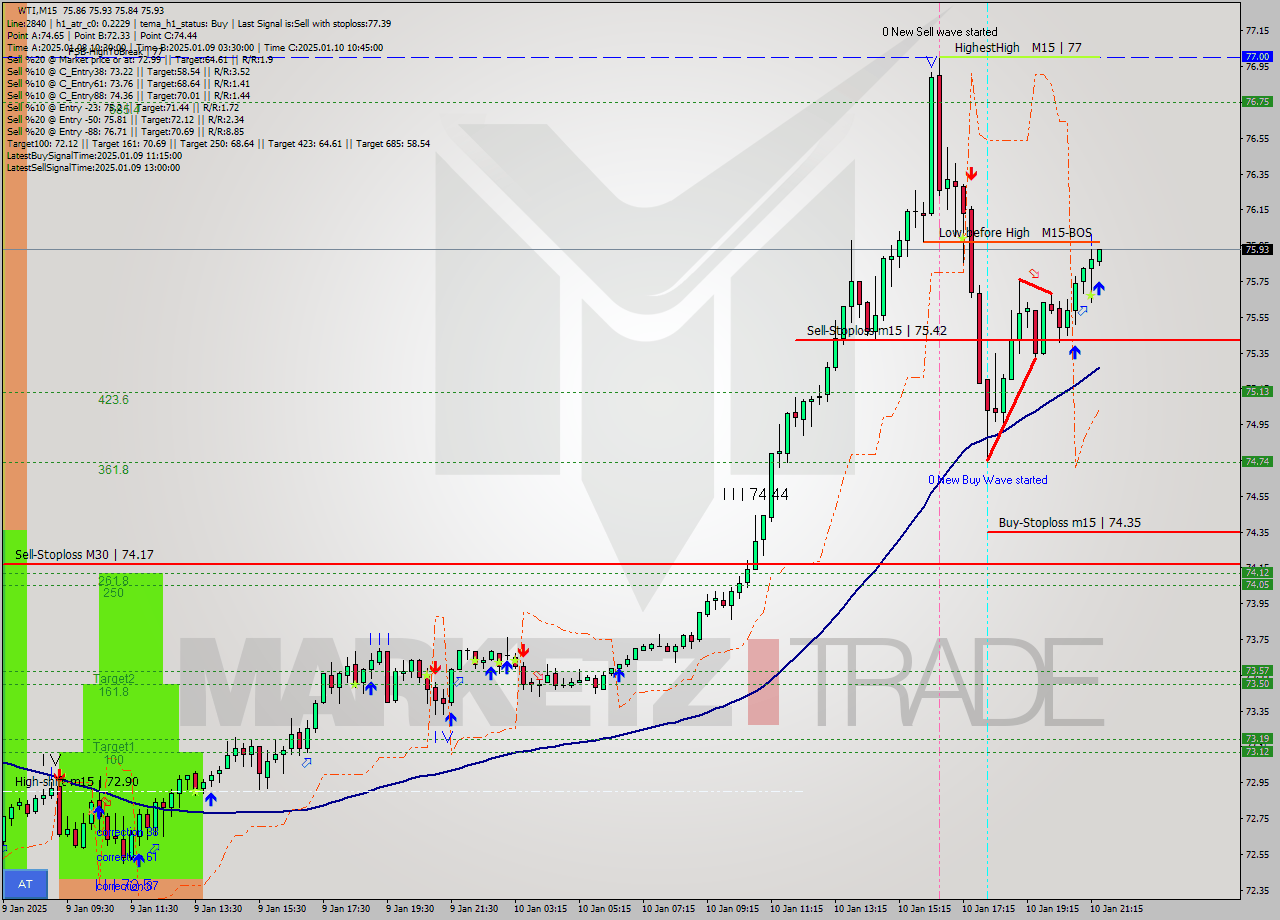Click the green 77.00 price tag
Image resolution: width=1280 pixels, height=920 pixels.
tap(1256, 56)
